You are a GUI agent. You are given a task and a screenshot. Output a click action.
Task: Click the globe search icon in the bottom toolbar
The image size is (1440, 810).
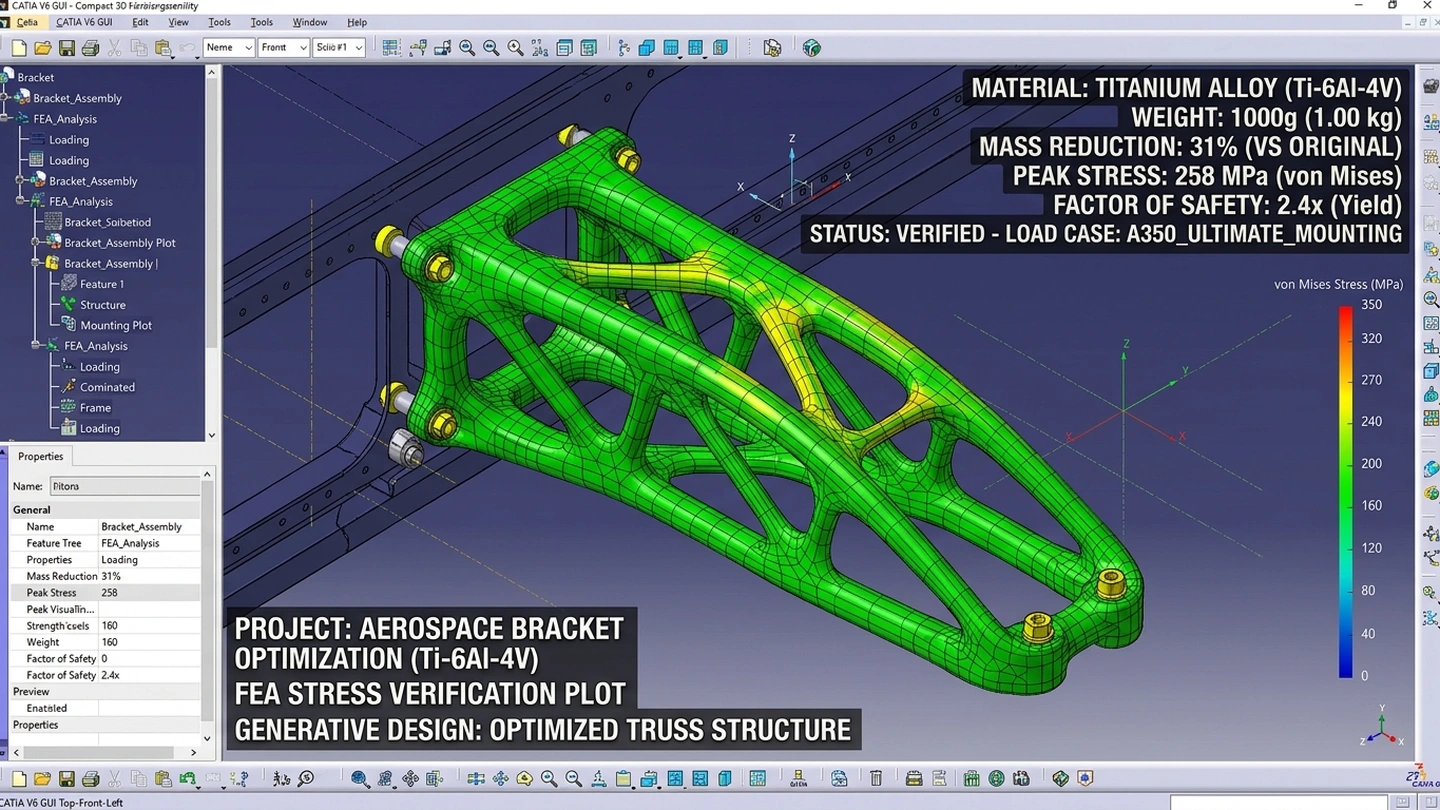point(360,778)
